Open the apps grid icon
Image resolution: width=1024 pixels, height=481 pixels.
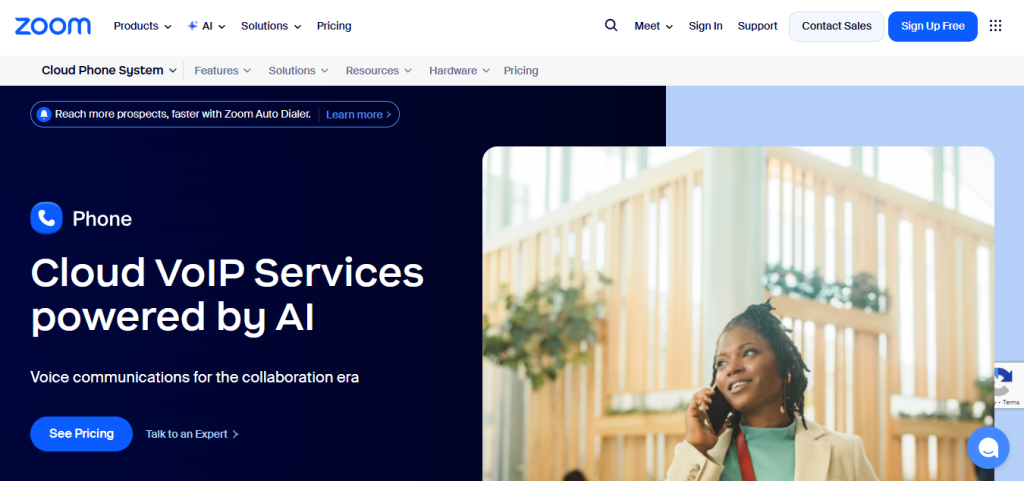(995, 25)
